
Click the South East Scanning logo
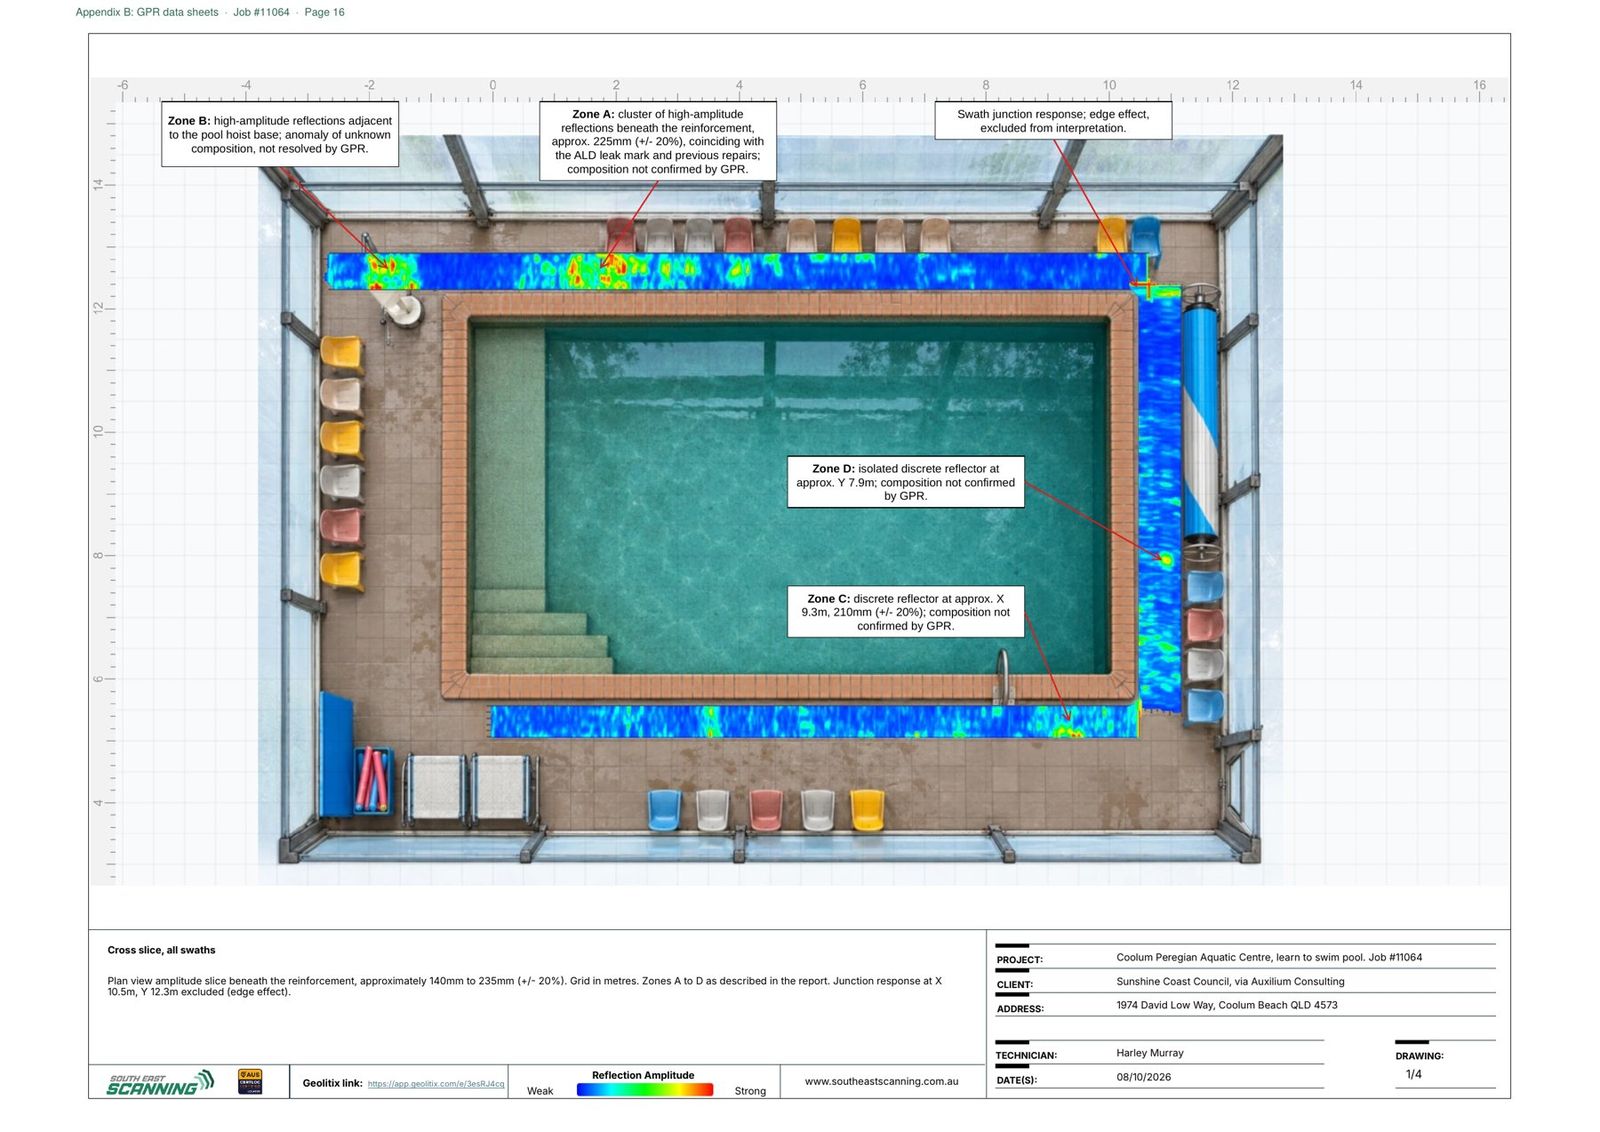160,1082
